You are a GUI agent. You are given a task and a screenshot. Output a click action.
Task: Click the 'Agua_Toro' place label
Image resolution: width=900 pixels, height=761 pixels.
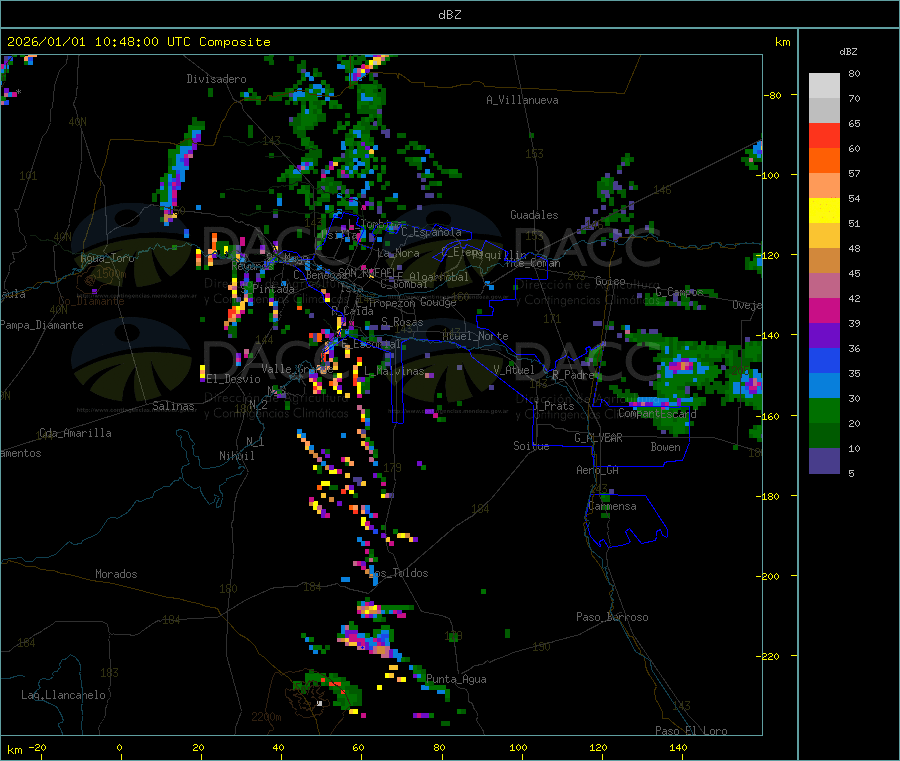coord(107,258)
